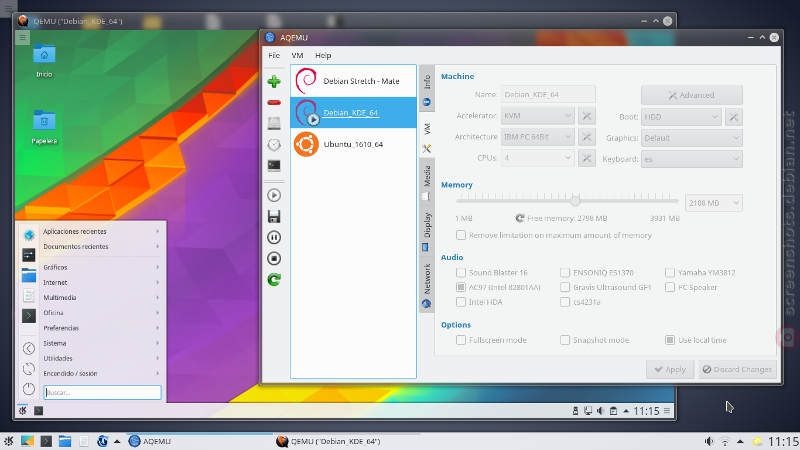Click the clock snapshot manager icon
The image size is (800, 450).
(274, 145)
